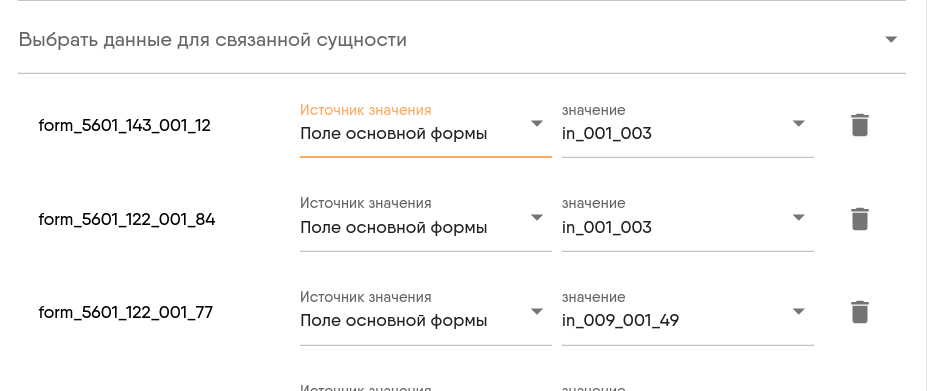The width and height of the screenshot is (931, 391).
Task: Open 'Источник значения' dropdown for form_5601_122_001_84
Action: coord(426,224)
